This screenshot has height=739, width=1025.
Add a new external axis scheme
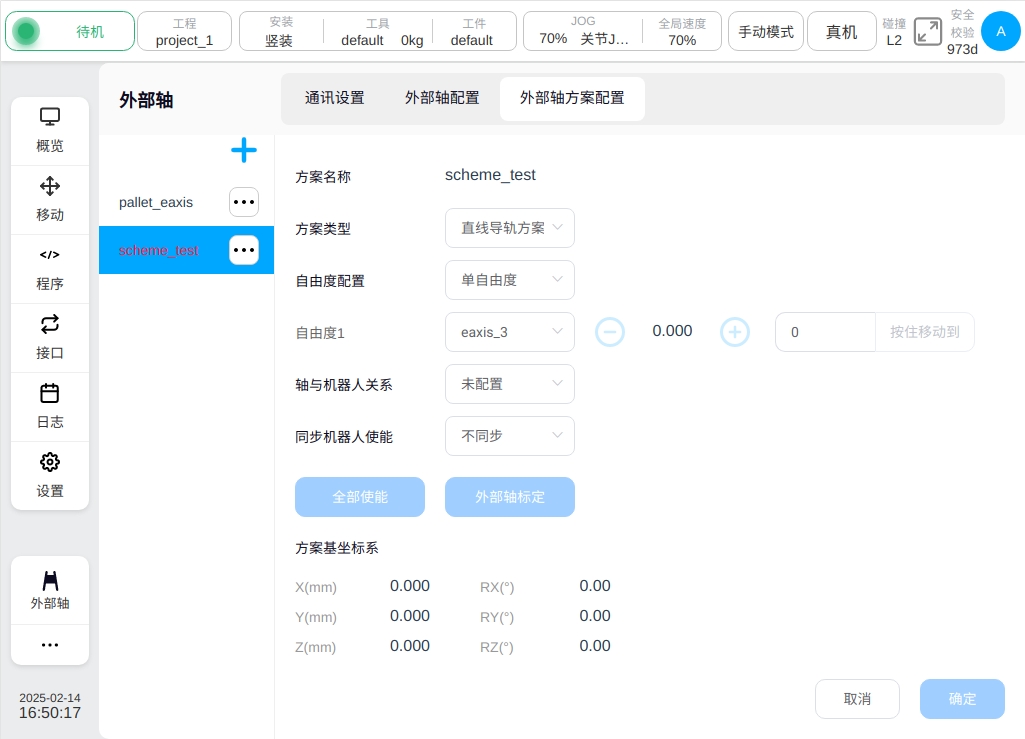[x=244, y=150]
